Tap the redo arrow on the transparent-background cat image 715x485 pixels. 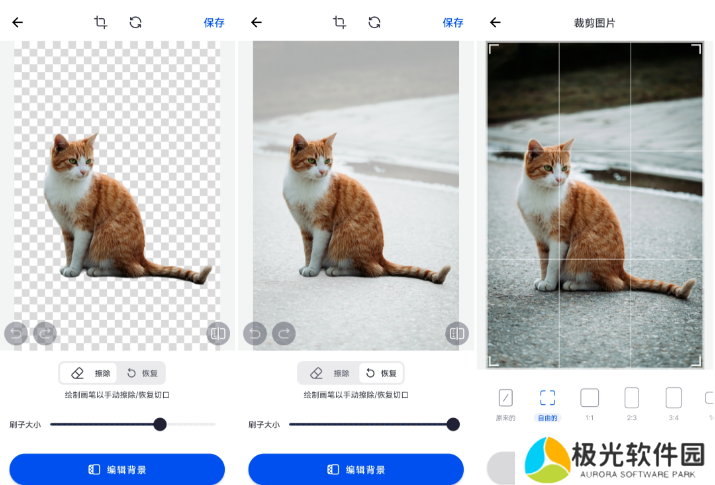point(45,333)
